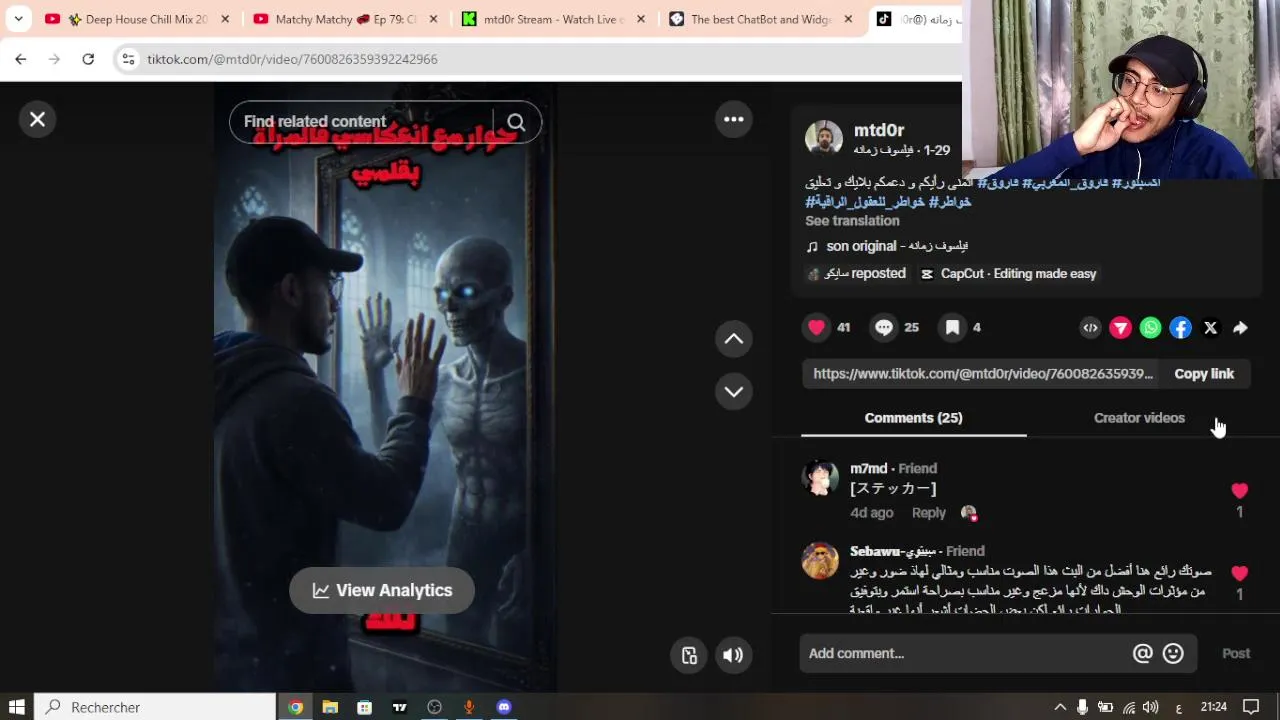Go to previous video with up arrow
1280x720 pixels.
click(734, 339)
